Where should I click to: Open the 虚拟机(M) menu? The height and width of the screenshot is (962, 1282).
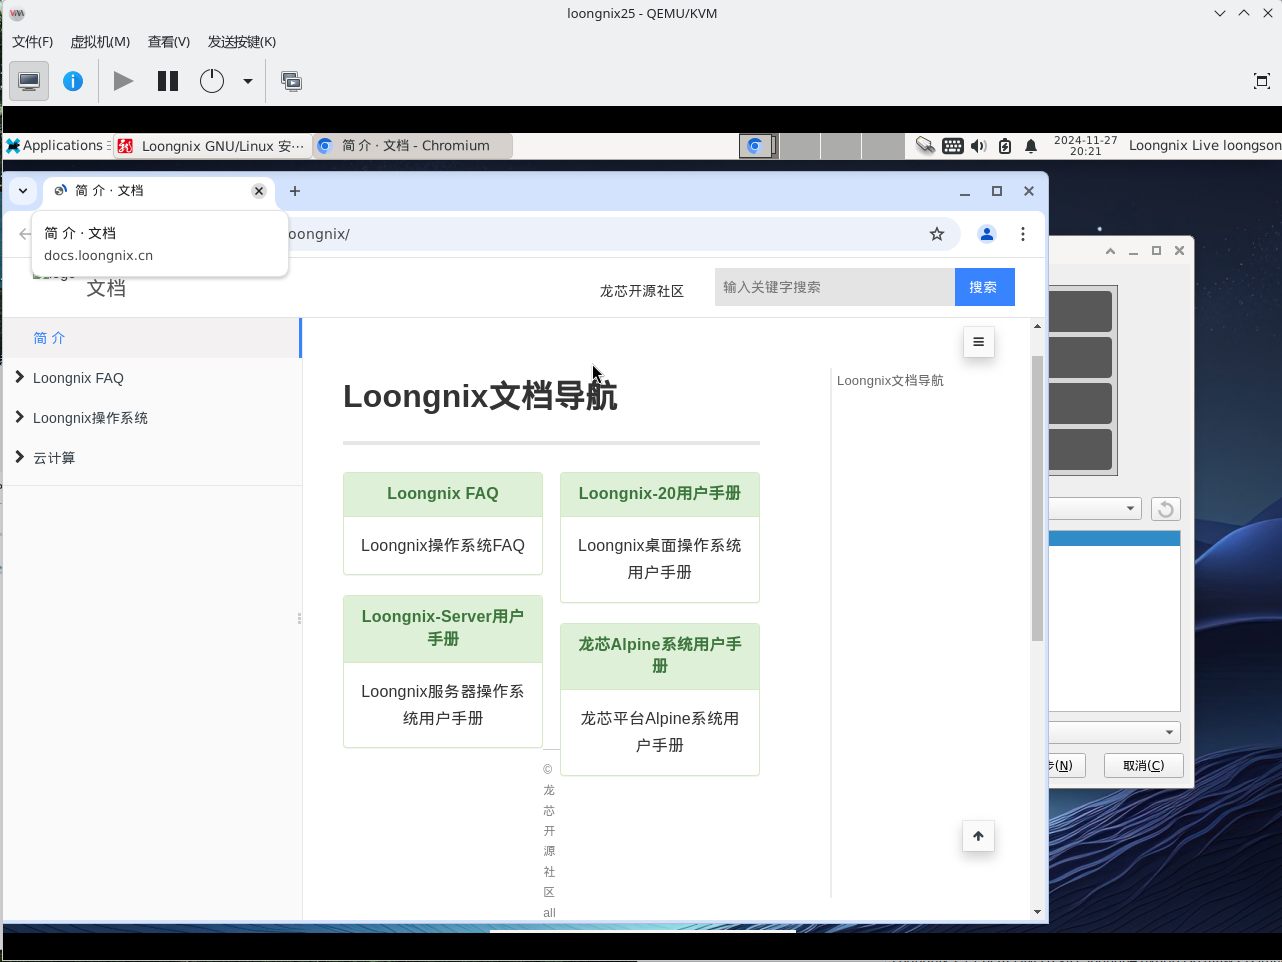(x=100, y=41)
